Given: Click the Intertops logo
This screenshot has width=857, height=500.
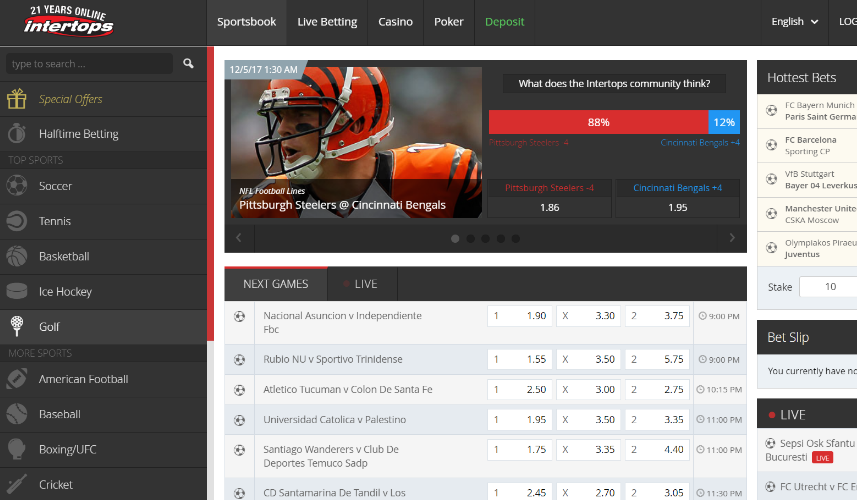Looking at the screenshot, I should click(68, 22).
